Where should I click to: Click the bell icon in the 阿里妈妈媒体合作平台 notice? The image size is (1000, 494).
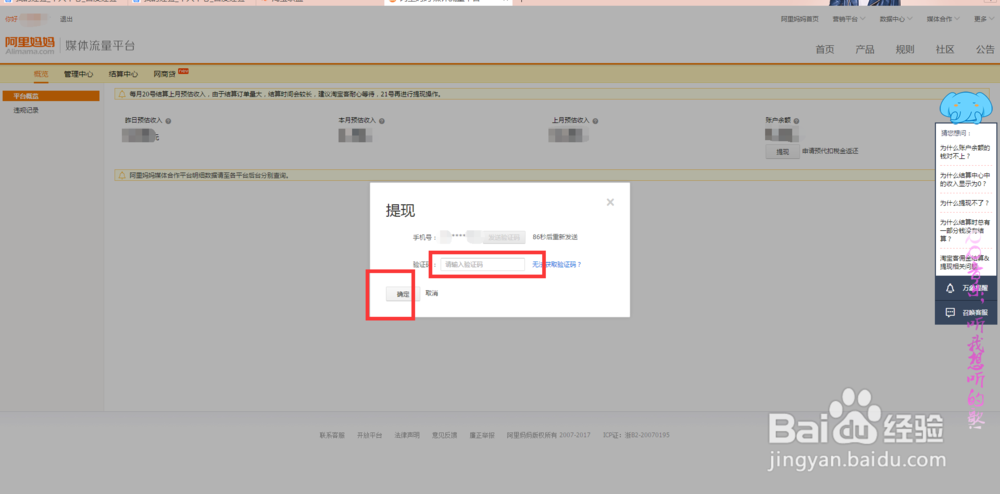coord(121,174)
